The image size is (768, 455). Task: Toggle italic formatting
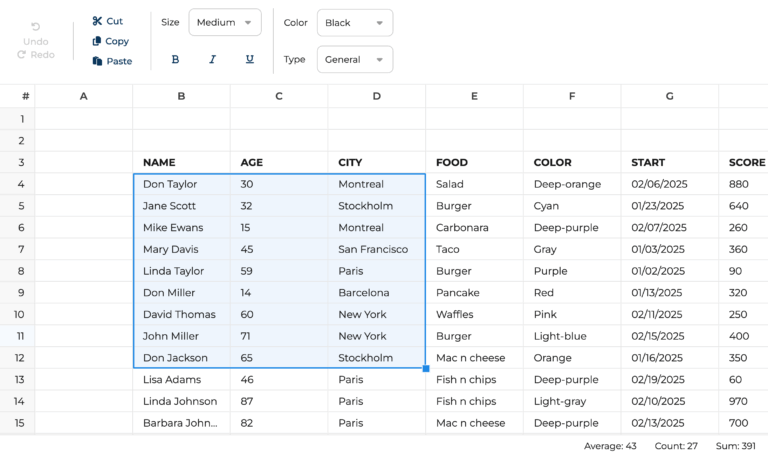(x=212, y=60)
